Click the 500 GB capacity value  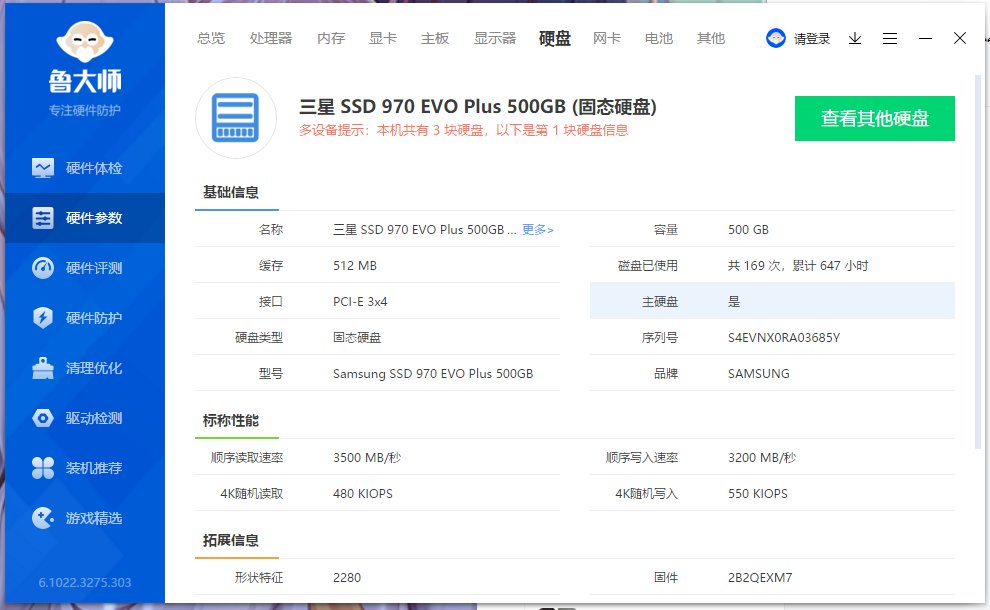[748, 230]
